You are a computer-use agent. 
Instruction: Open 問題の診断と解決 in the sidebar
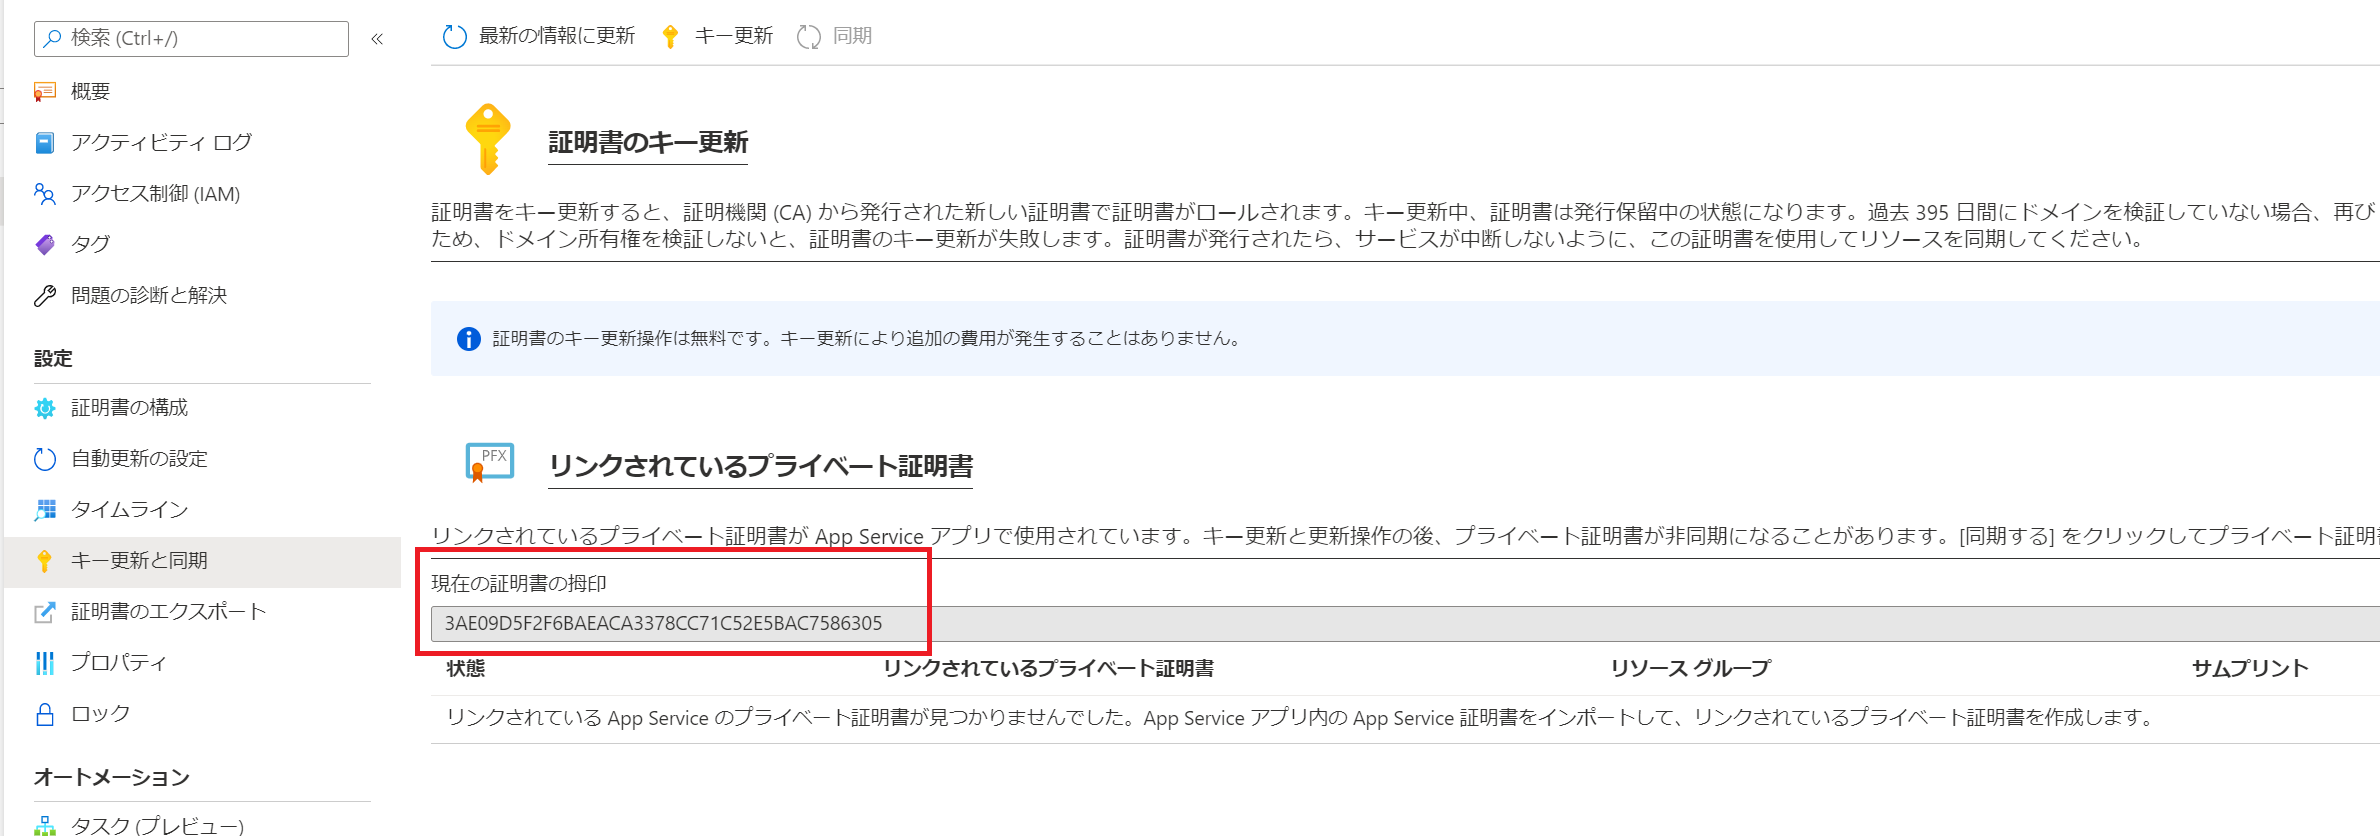tap(149, 295)
